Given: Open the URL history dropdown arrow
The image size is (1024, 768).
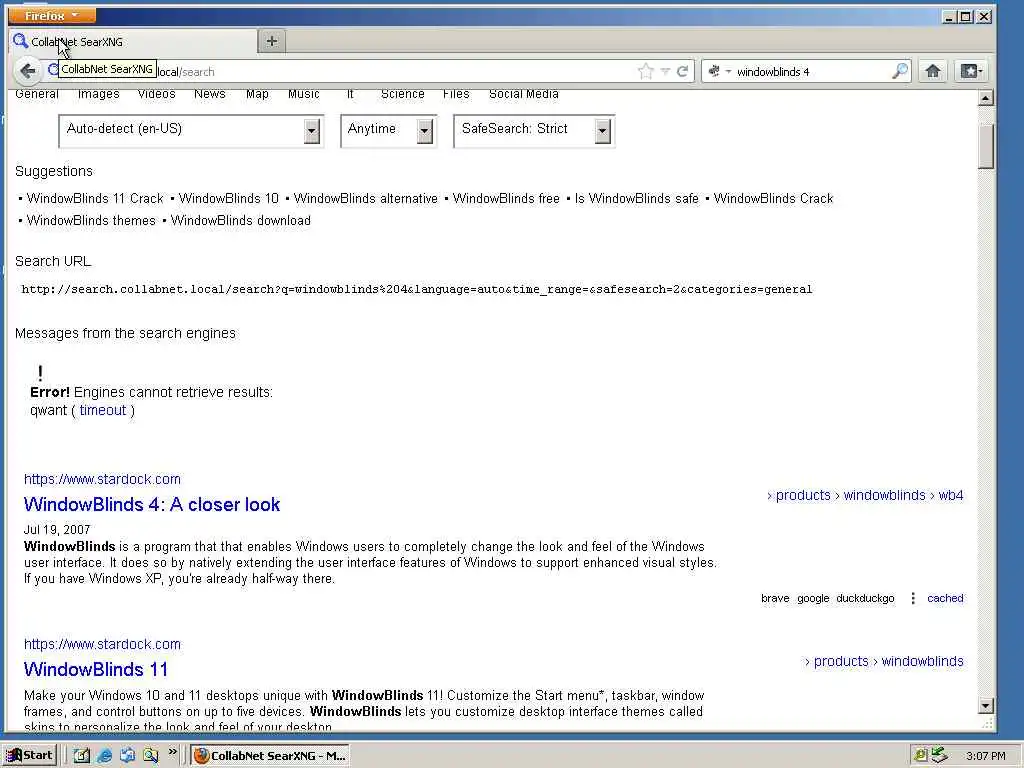Looking at the screenshot, I should (x=665, y=71).
